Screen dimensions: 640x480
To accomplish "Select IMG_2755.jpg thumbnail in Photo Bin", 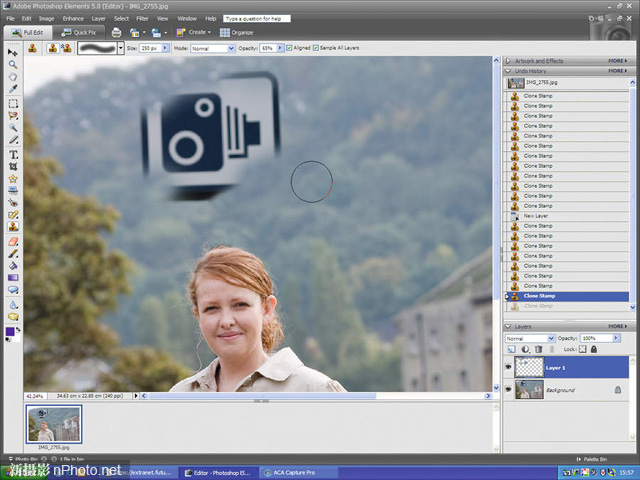I will tap(54, 424).
